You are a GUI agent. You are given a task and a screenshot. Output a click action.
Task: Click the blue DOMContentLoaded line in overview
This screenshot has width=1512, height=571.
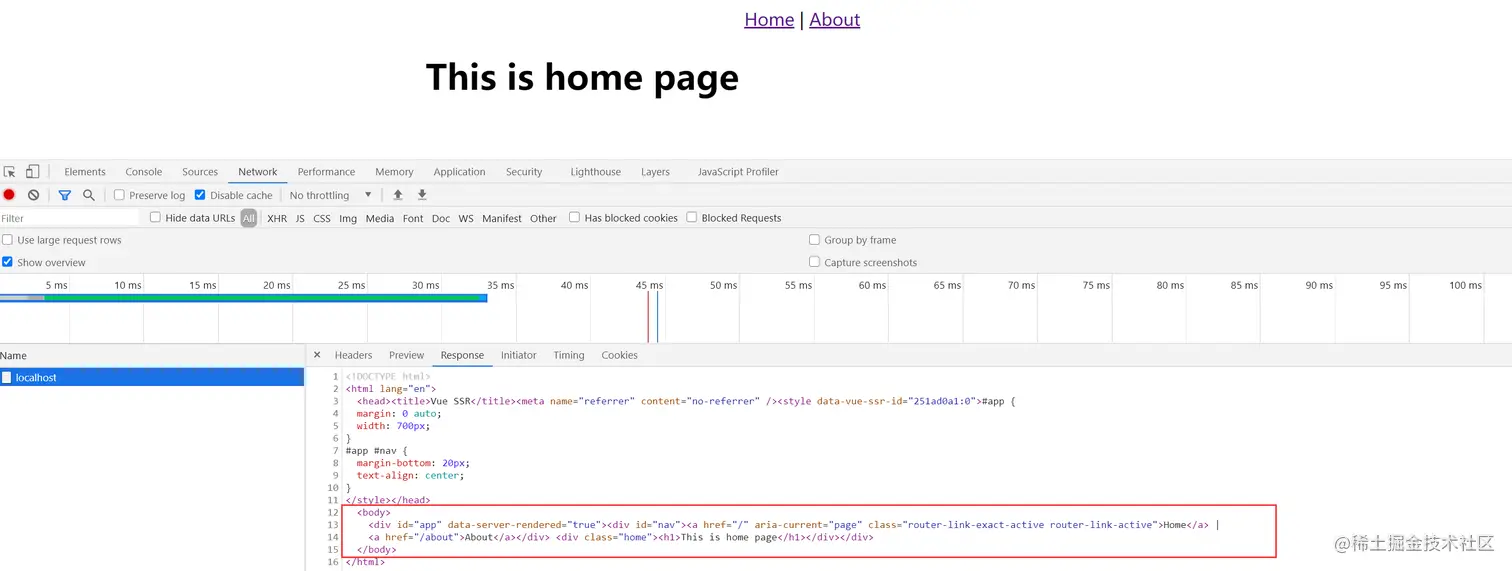657,316
